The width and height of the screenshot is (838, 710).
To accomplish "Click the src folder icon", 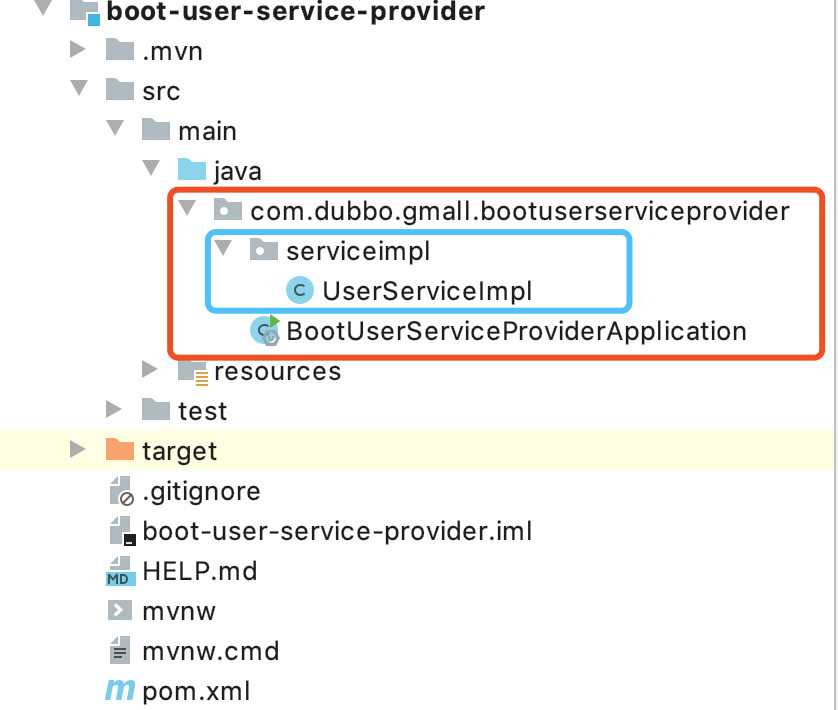I will (x=120, y=89).
